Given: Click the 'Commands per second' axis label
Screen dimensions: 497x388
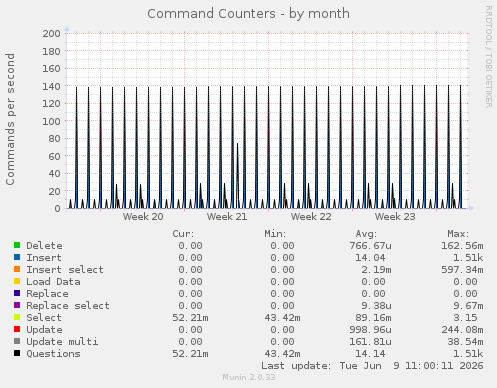Looking at the screenshot, I should (10, 119).
